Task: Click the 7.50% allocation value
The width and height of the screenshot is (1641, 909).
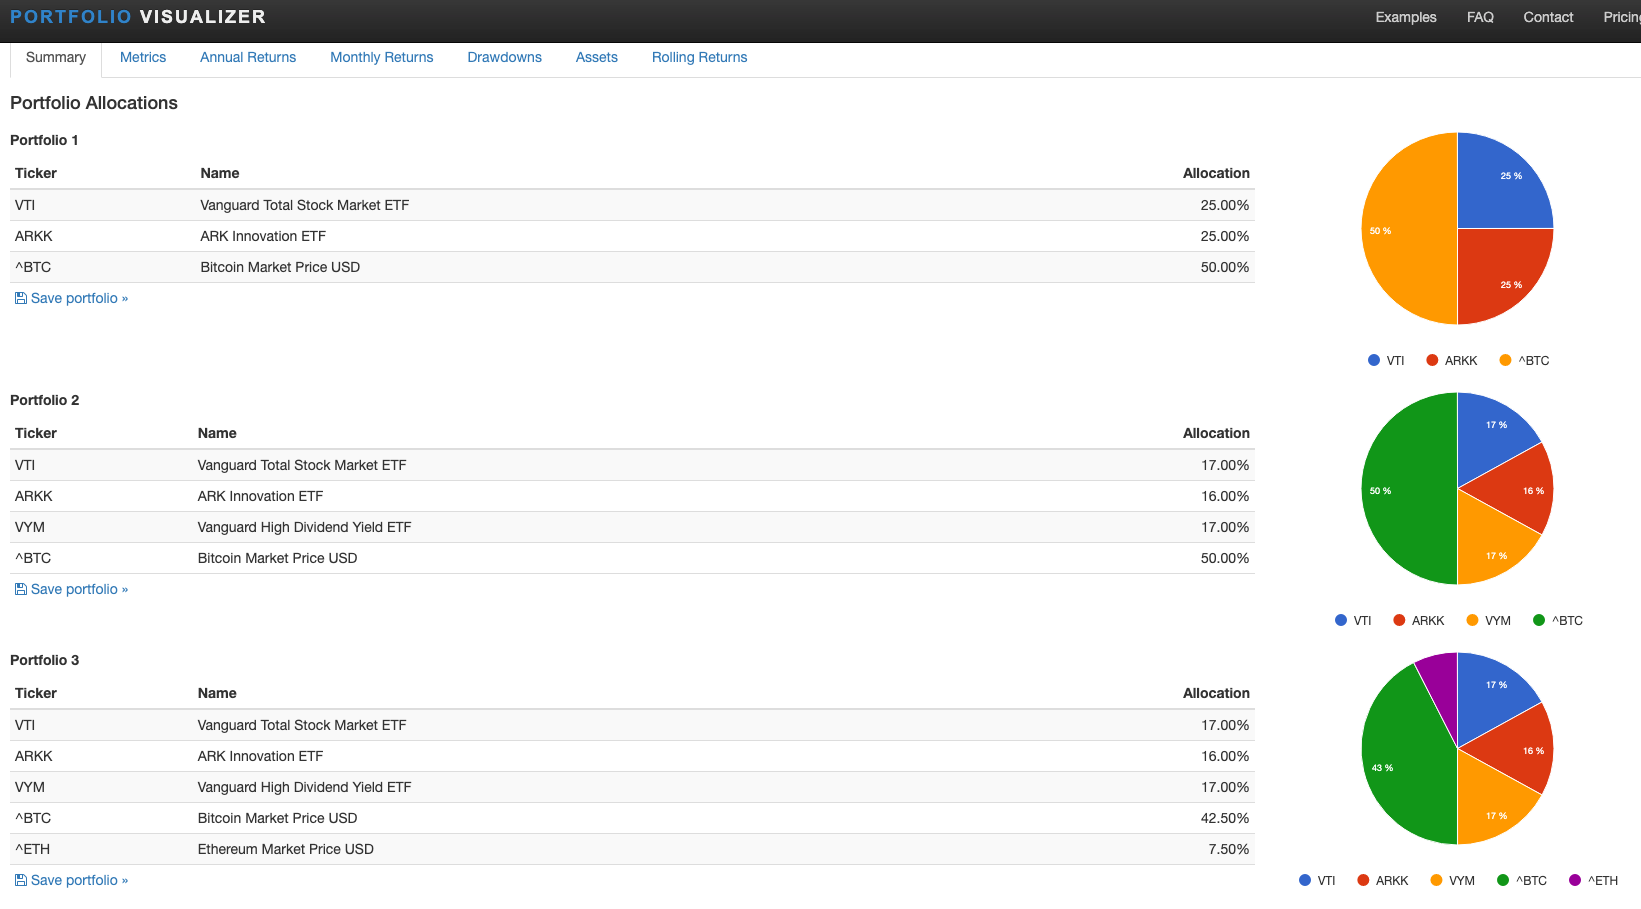Action: point(1229,849)
